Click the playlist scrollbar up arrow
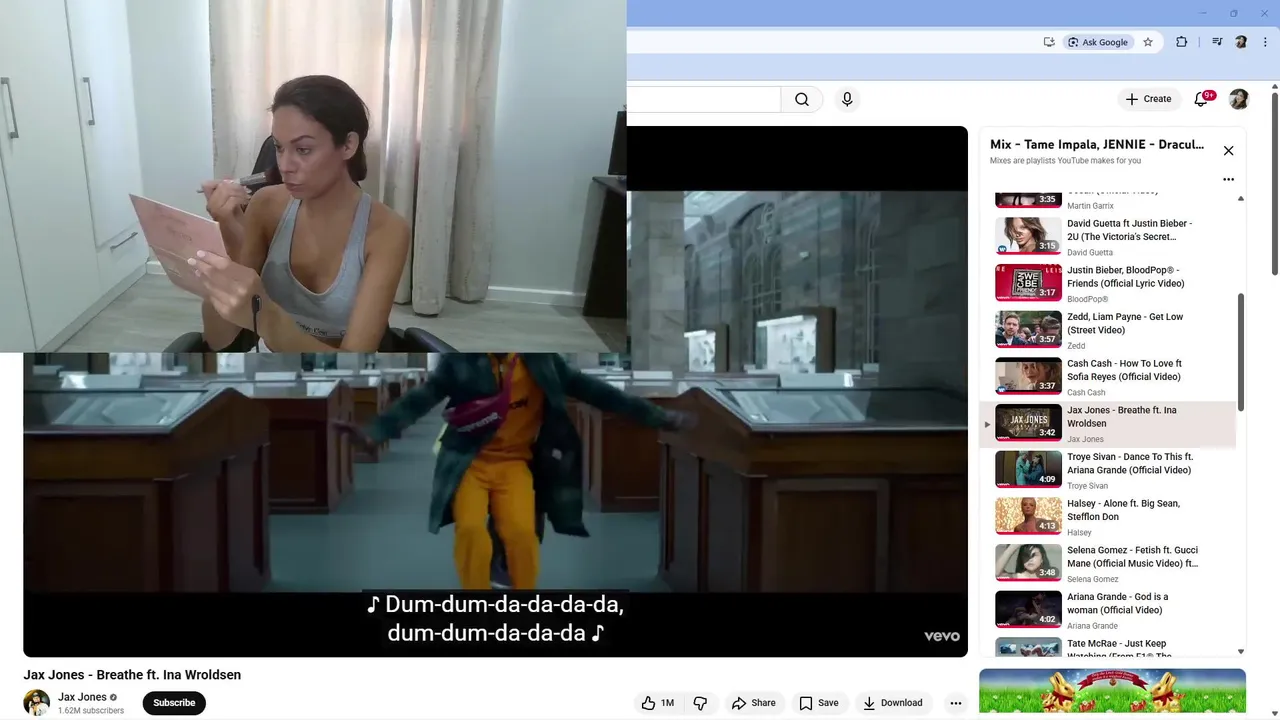 pyautogui.click(x=1241, y=198)
